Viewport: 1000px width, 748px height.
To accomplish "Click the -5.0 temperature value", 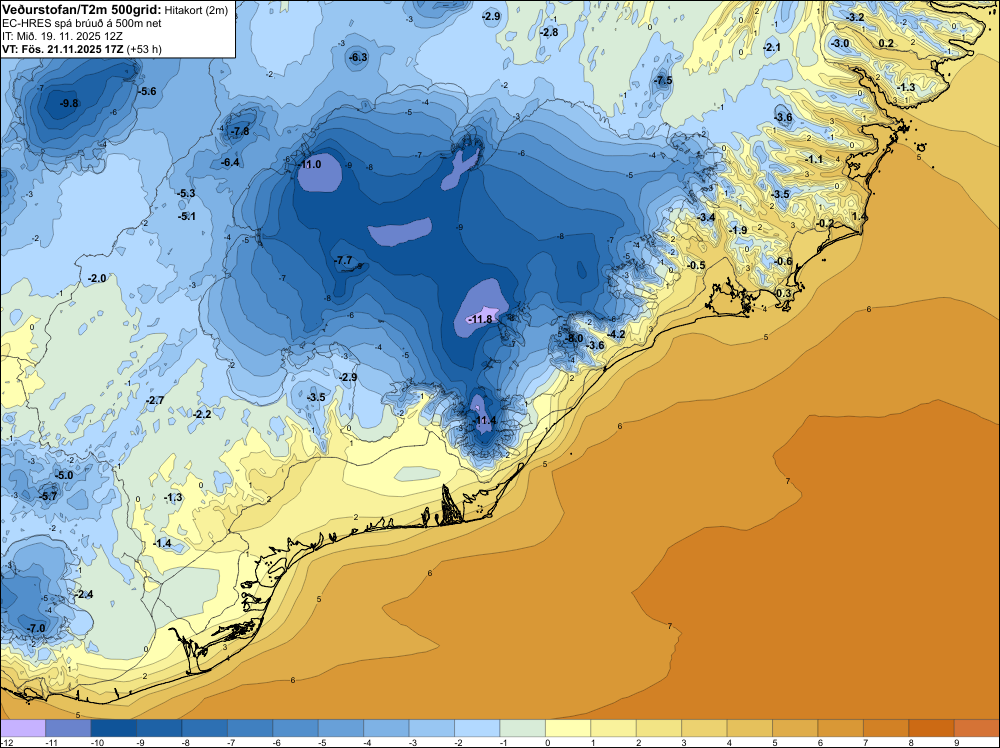I will tap(64, 476).
